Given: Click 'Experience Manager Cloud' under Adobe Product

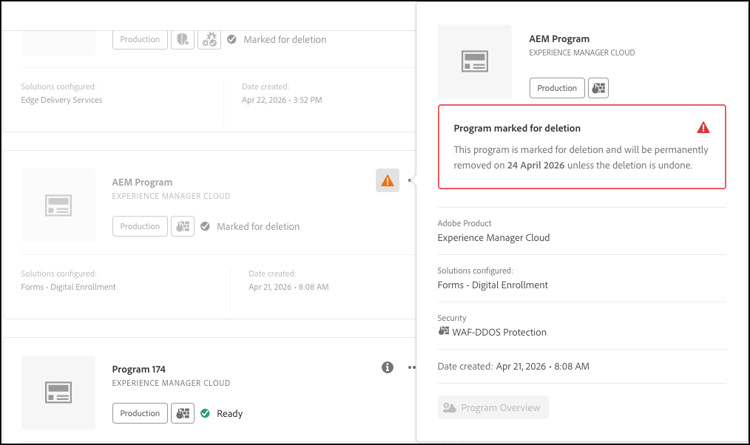Looking at the screenshot, I should 494,238.
